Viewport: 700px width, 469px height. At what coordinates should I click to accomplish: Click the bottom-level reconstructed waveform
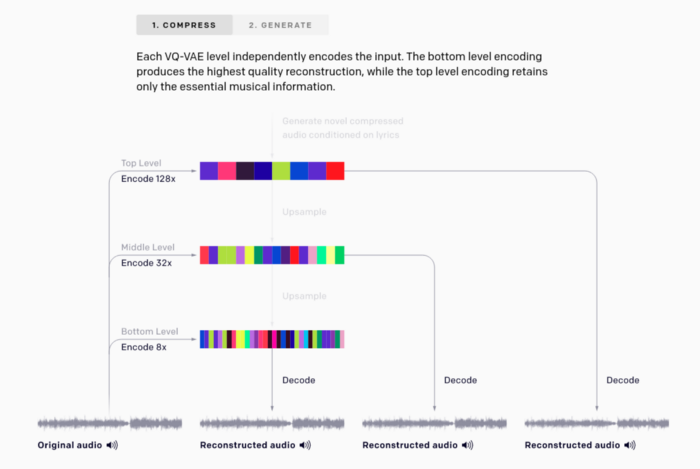(x=272, y=423)
